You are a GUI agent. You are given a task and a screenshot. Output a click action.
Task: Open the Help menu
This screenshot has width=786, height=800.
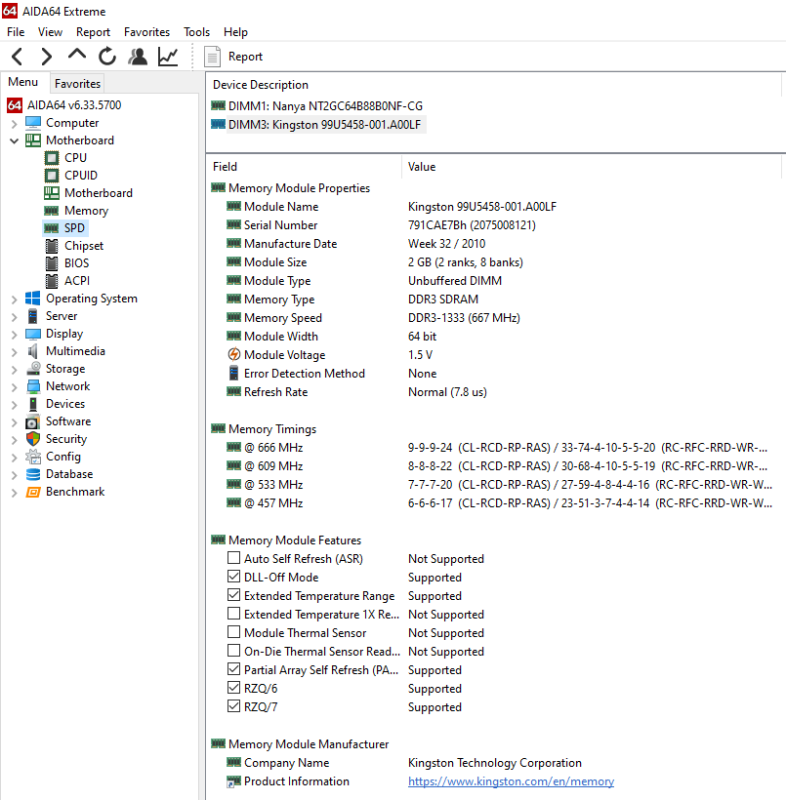[235, 32]
